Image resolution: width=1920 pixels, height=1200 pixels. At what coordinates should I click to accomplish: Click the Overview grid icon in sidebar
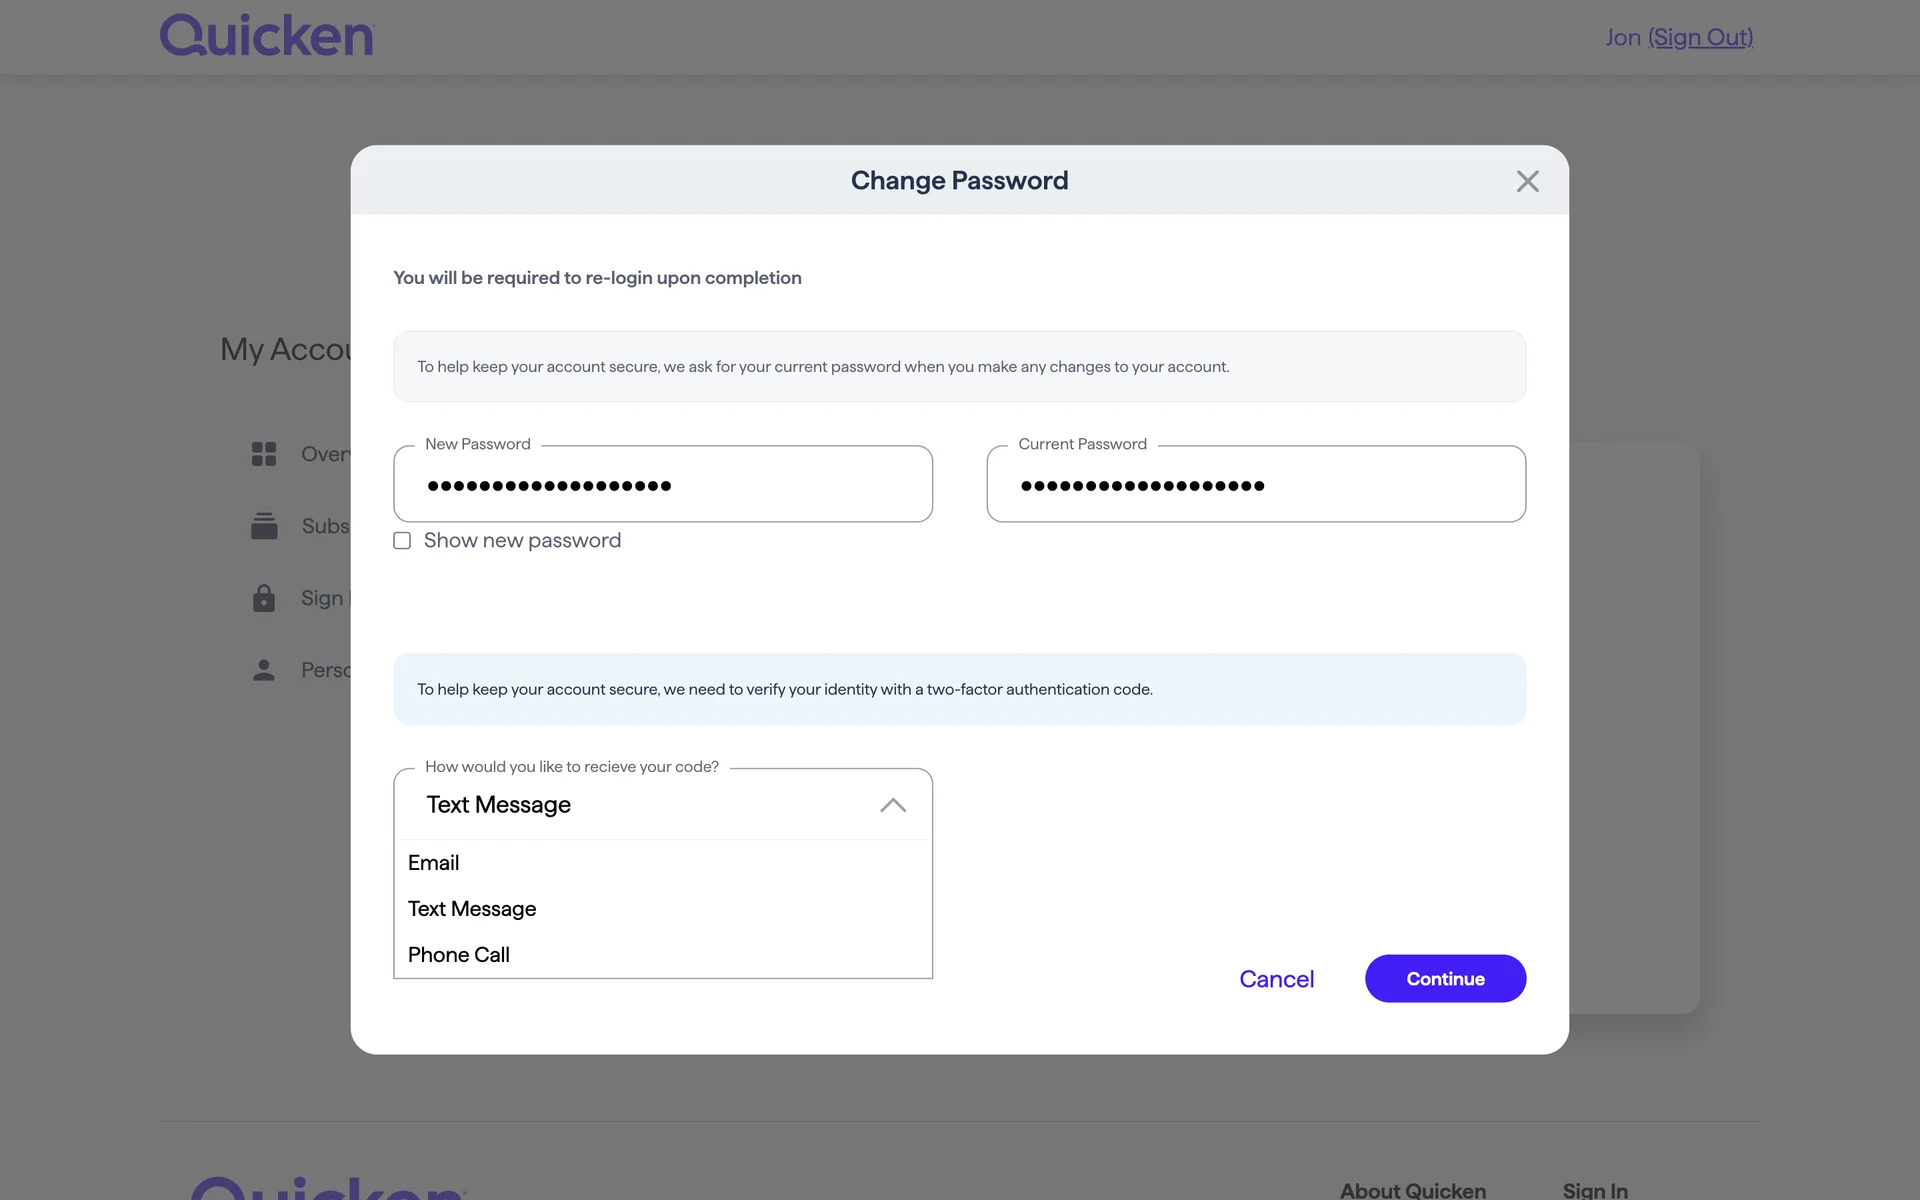coord(264,454)
